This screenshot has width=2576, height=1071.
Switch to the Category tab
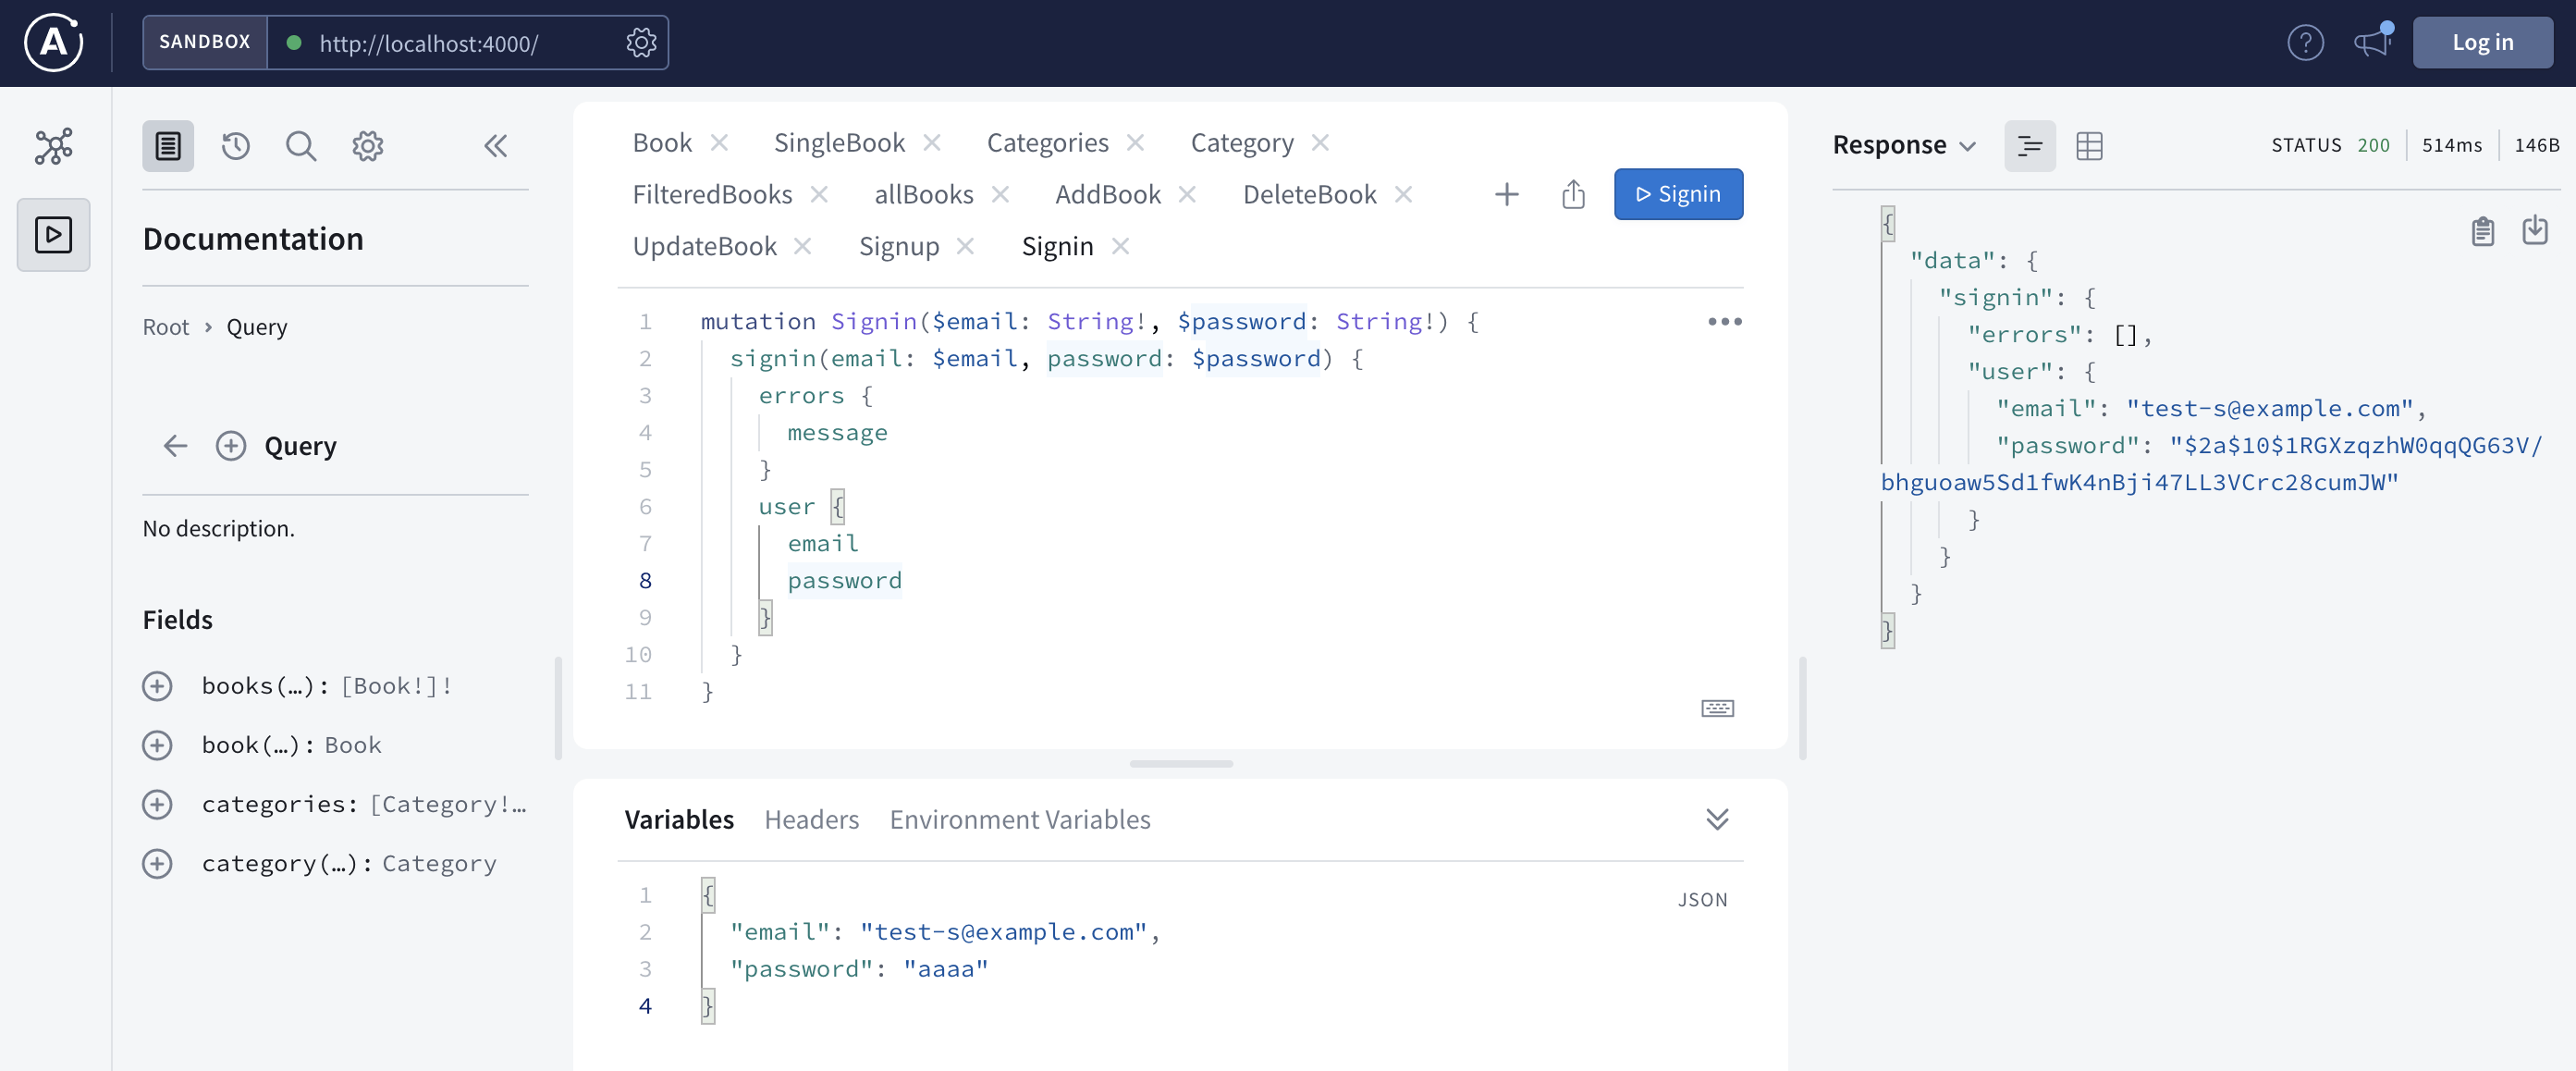1241,143
